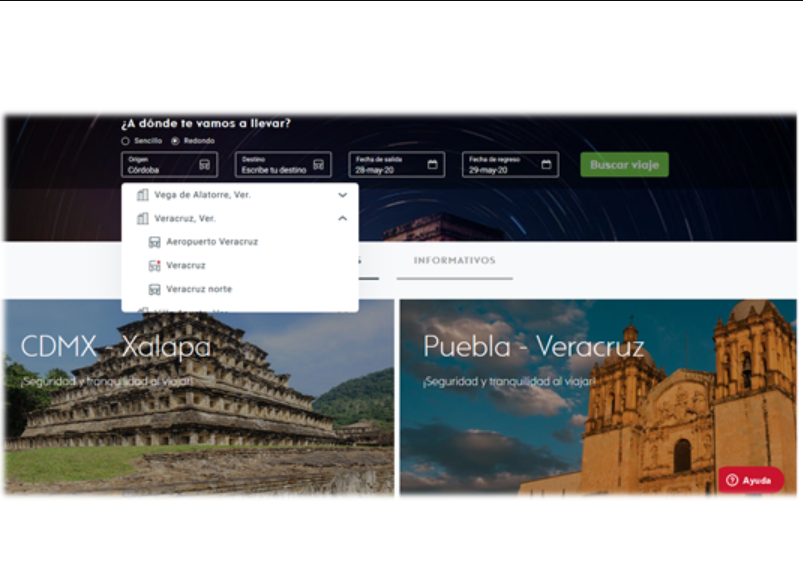Open the red Ayuda help button

tap(751, 480)
